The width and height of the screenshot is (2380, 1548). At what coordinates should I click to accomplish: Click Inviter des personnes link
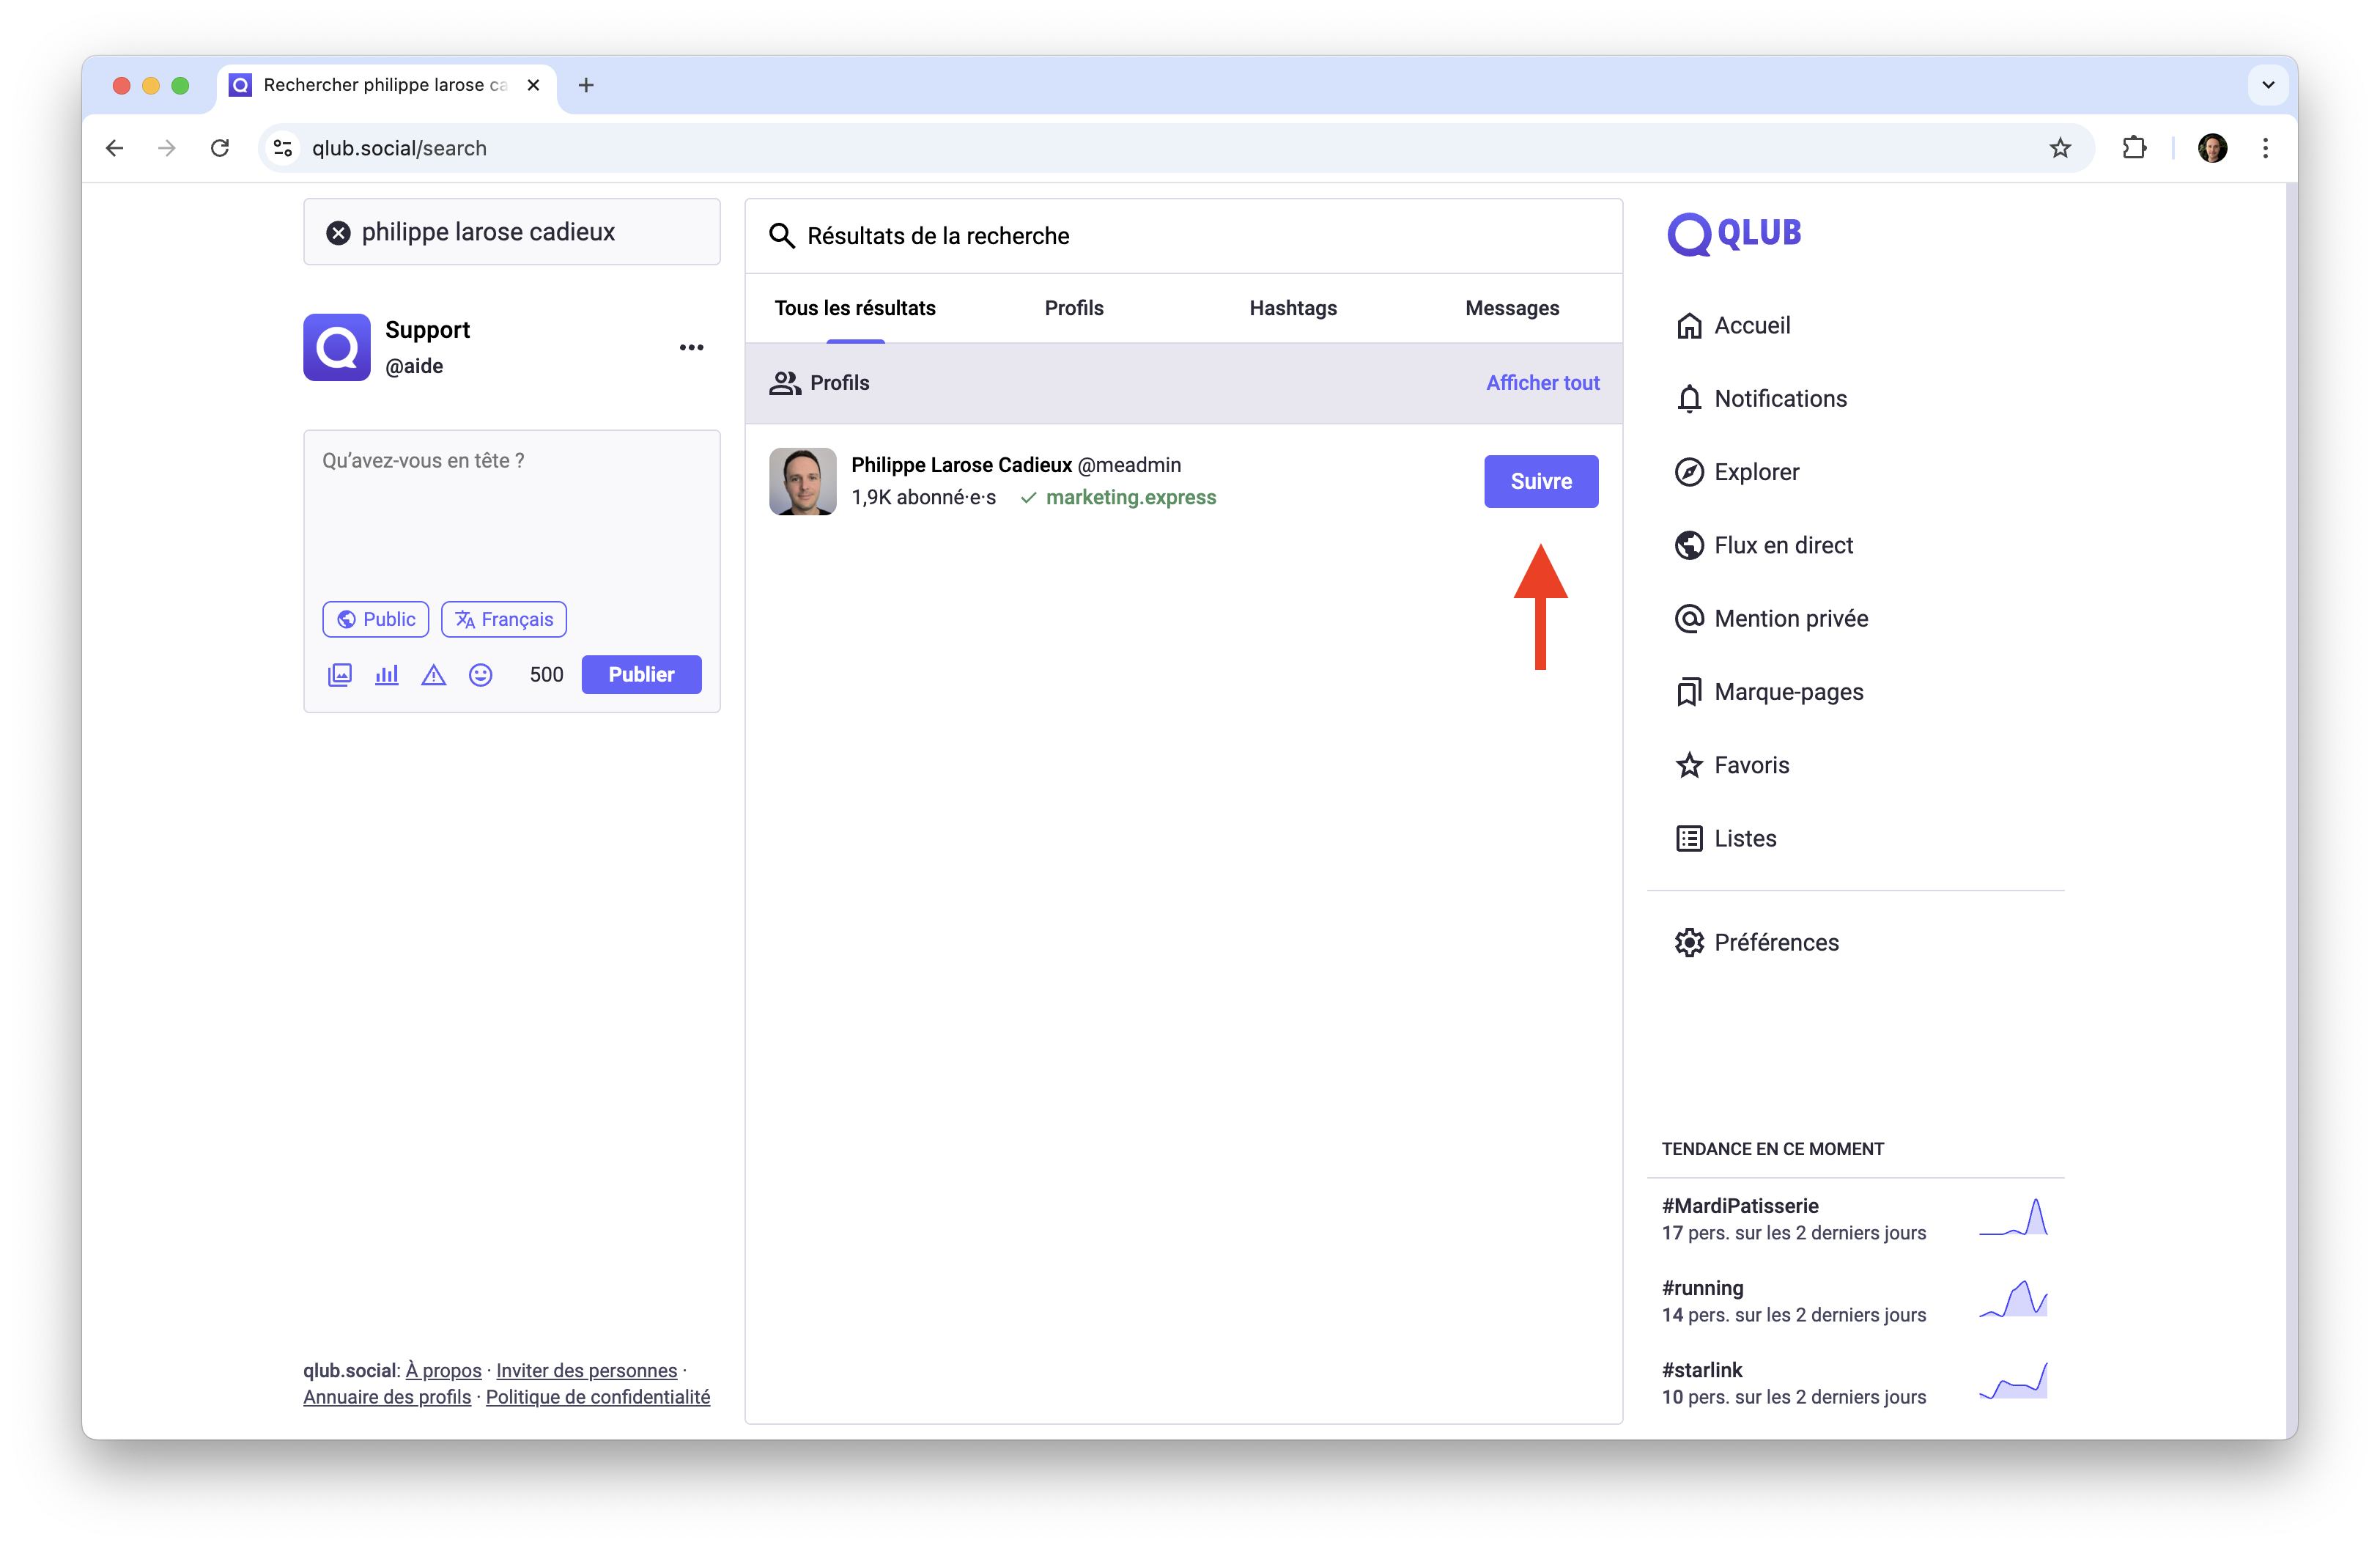click(586, 1371)
